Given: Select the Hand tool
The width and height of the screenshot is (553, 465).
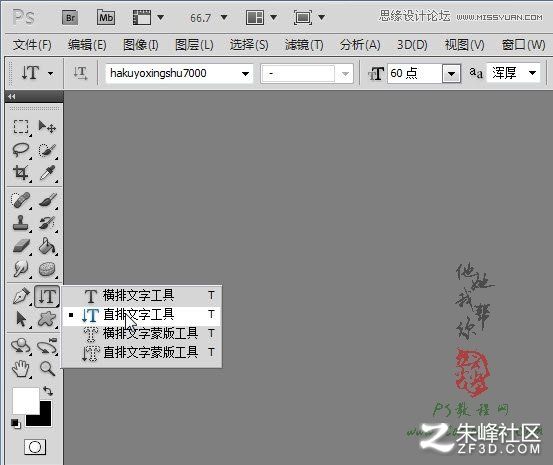Looking at the screenshot, I should pyautogui.click(x=21, y=369).
